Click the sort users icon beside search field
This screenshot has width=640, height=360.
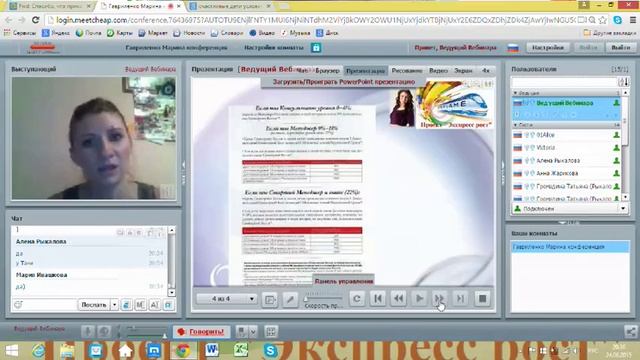pos(623,82)
